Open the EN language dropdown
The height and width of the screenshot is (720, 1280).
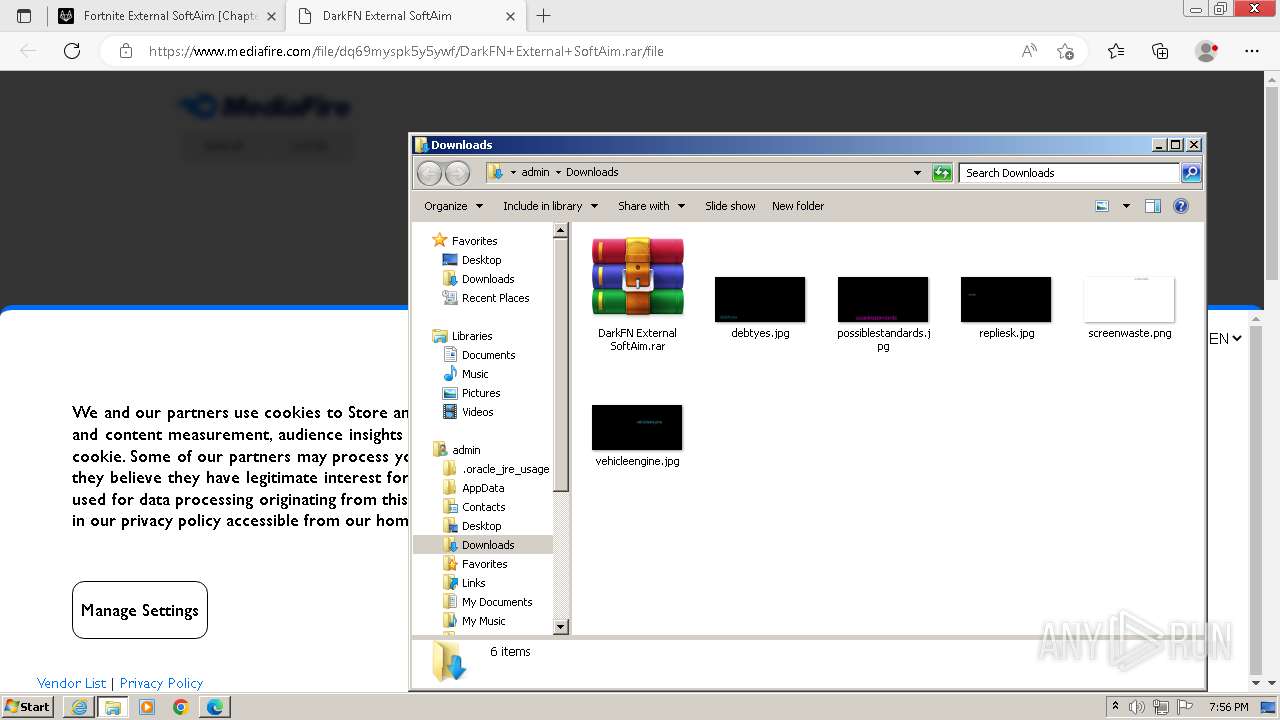click(1225, 339)
